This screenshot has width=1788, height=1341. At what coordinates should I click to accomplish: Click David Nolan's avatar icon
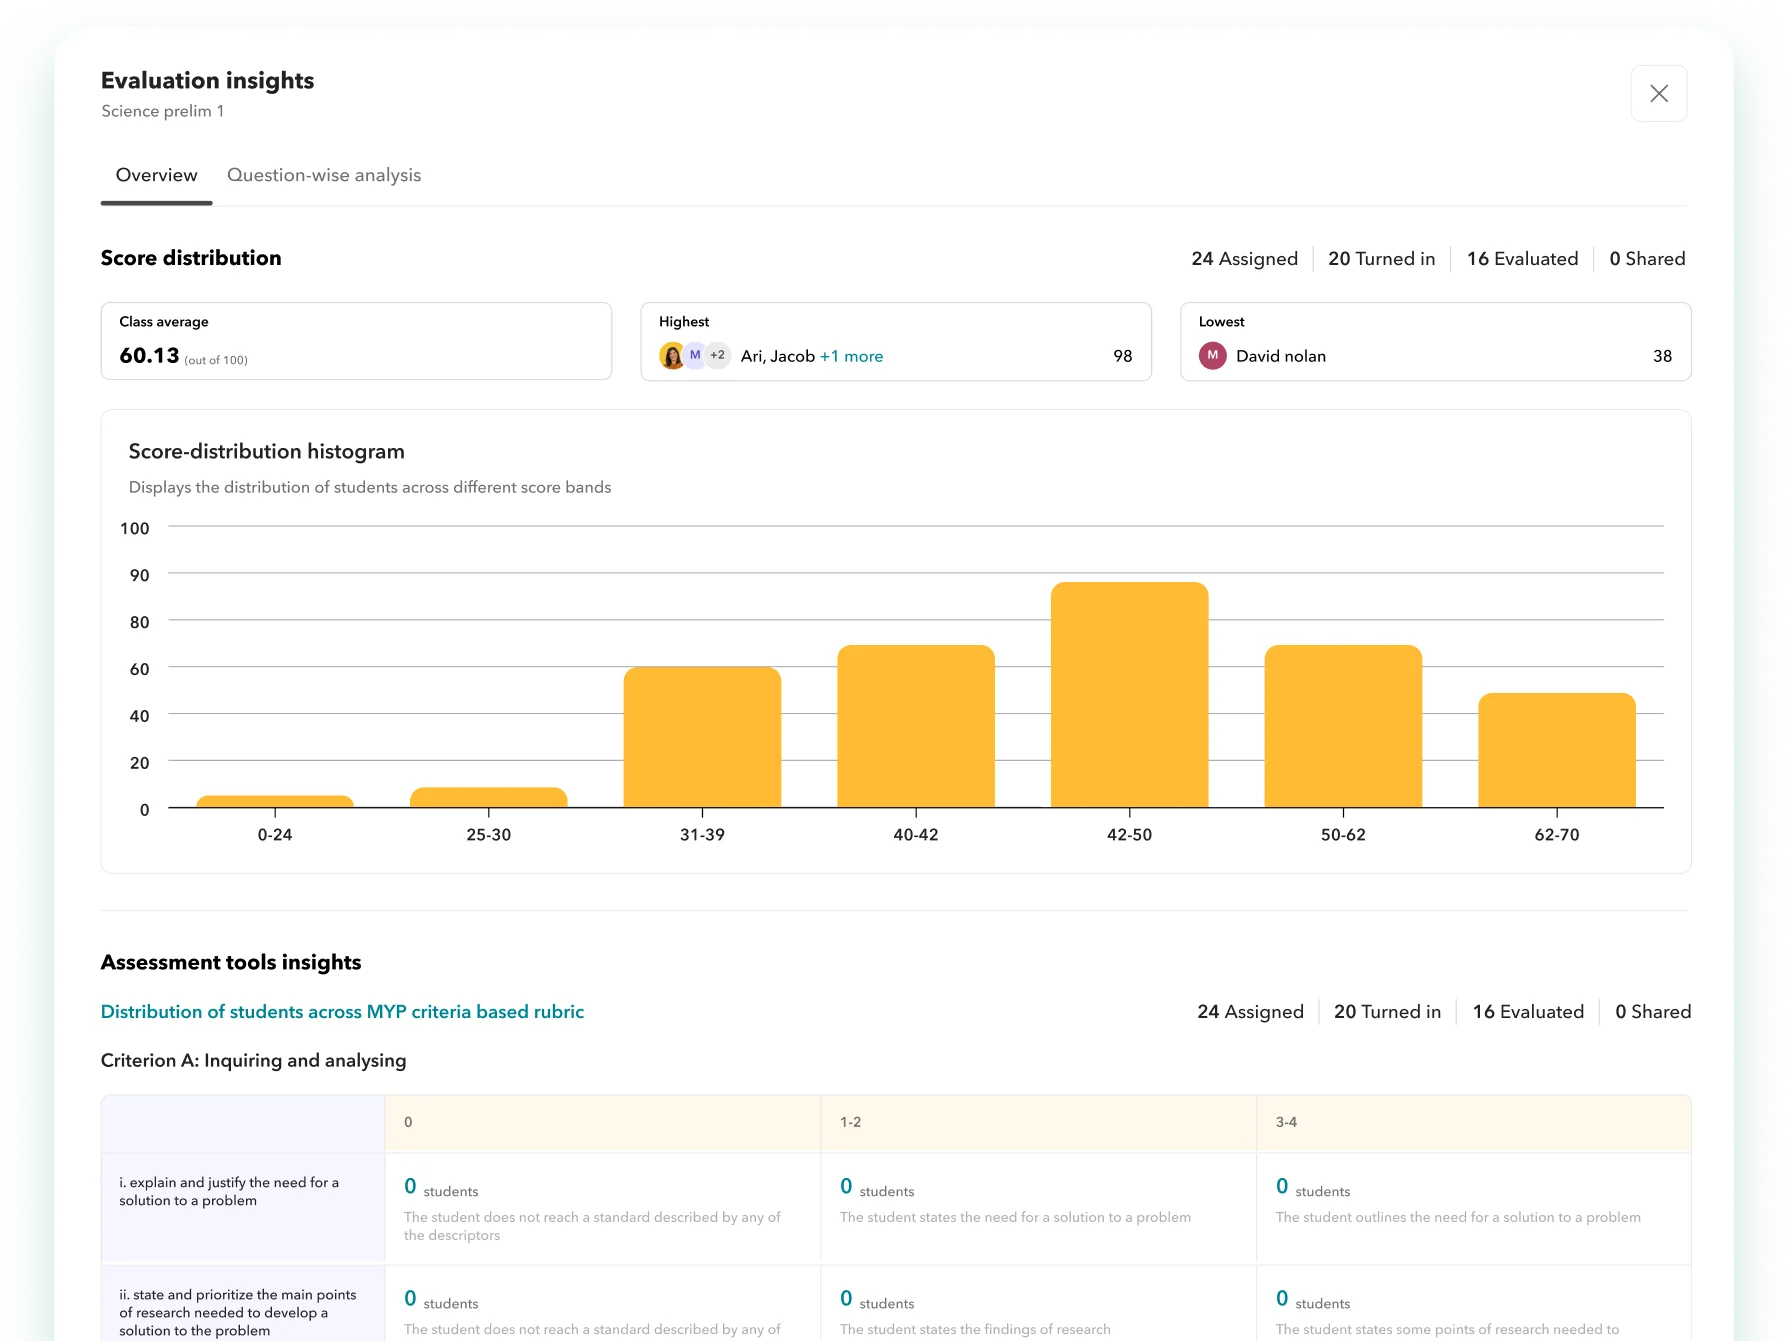pyautogui.click(x=1212, y=356)
